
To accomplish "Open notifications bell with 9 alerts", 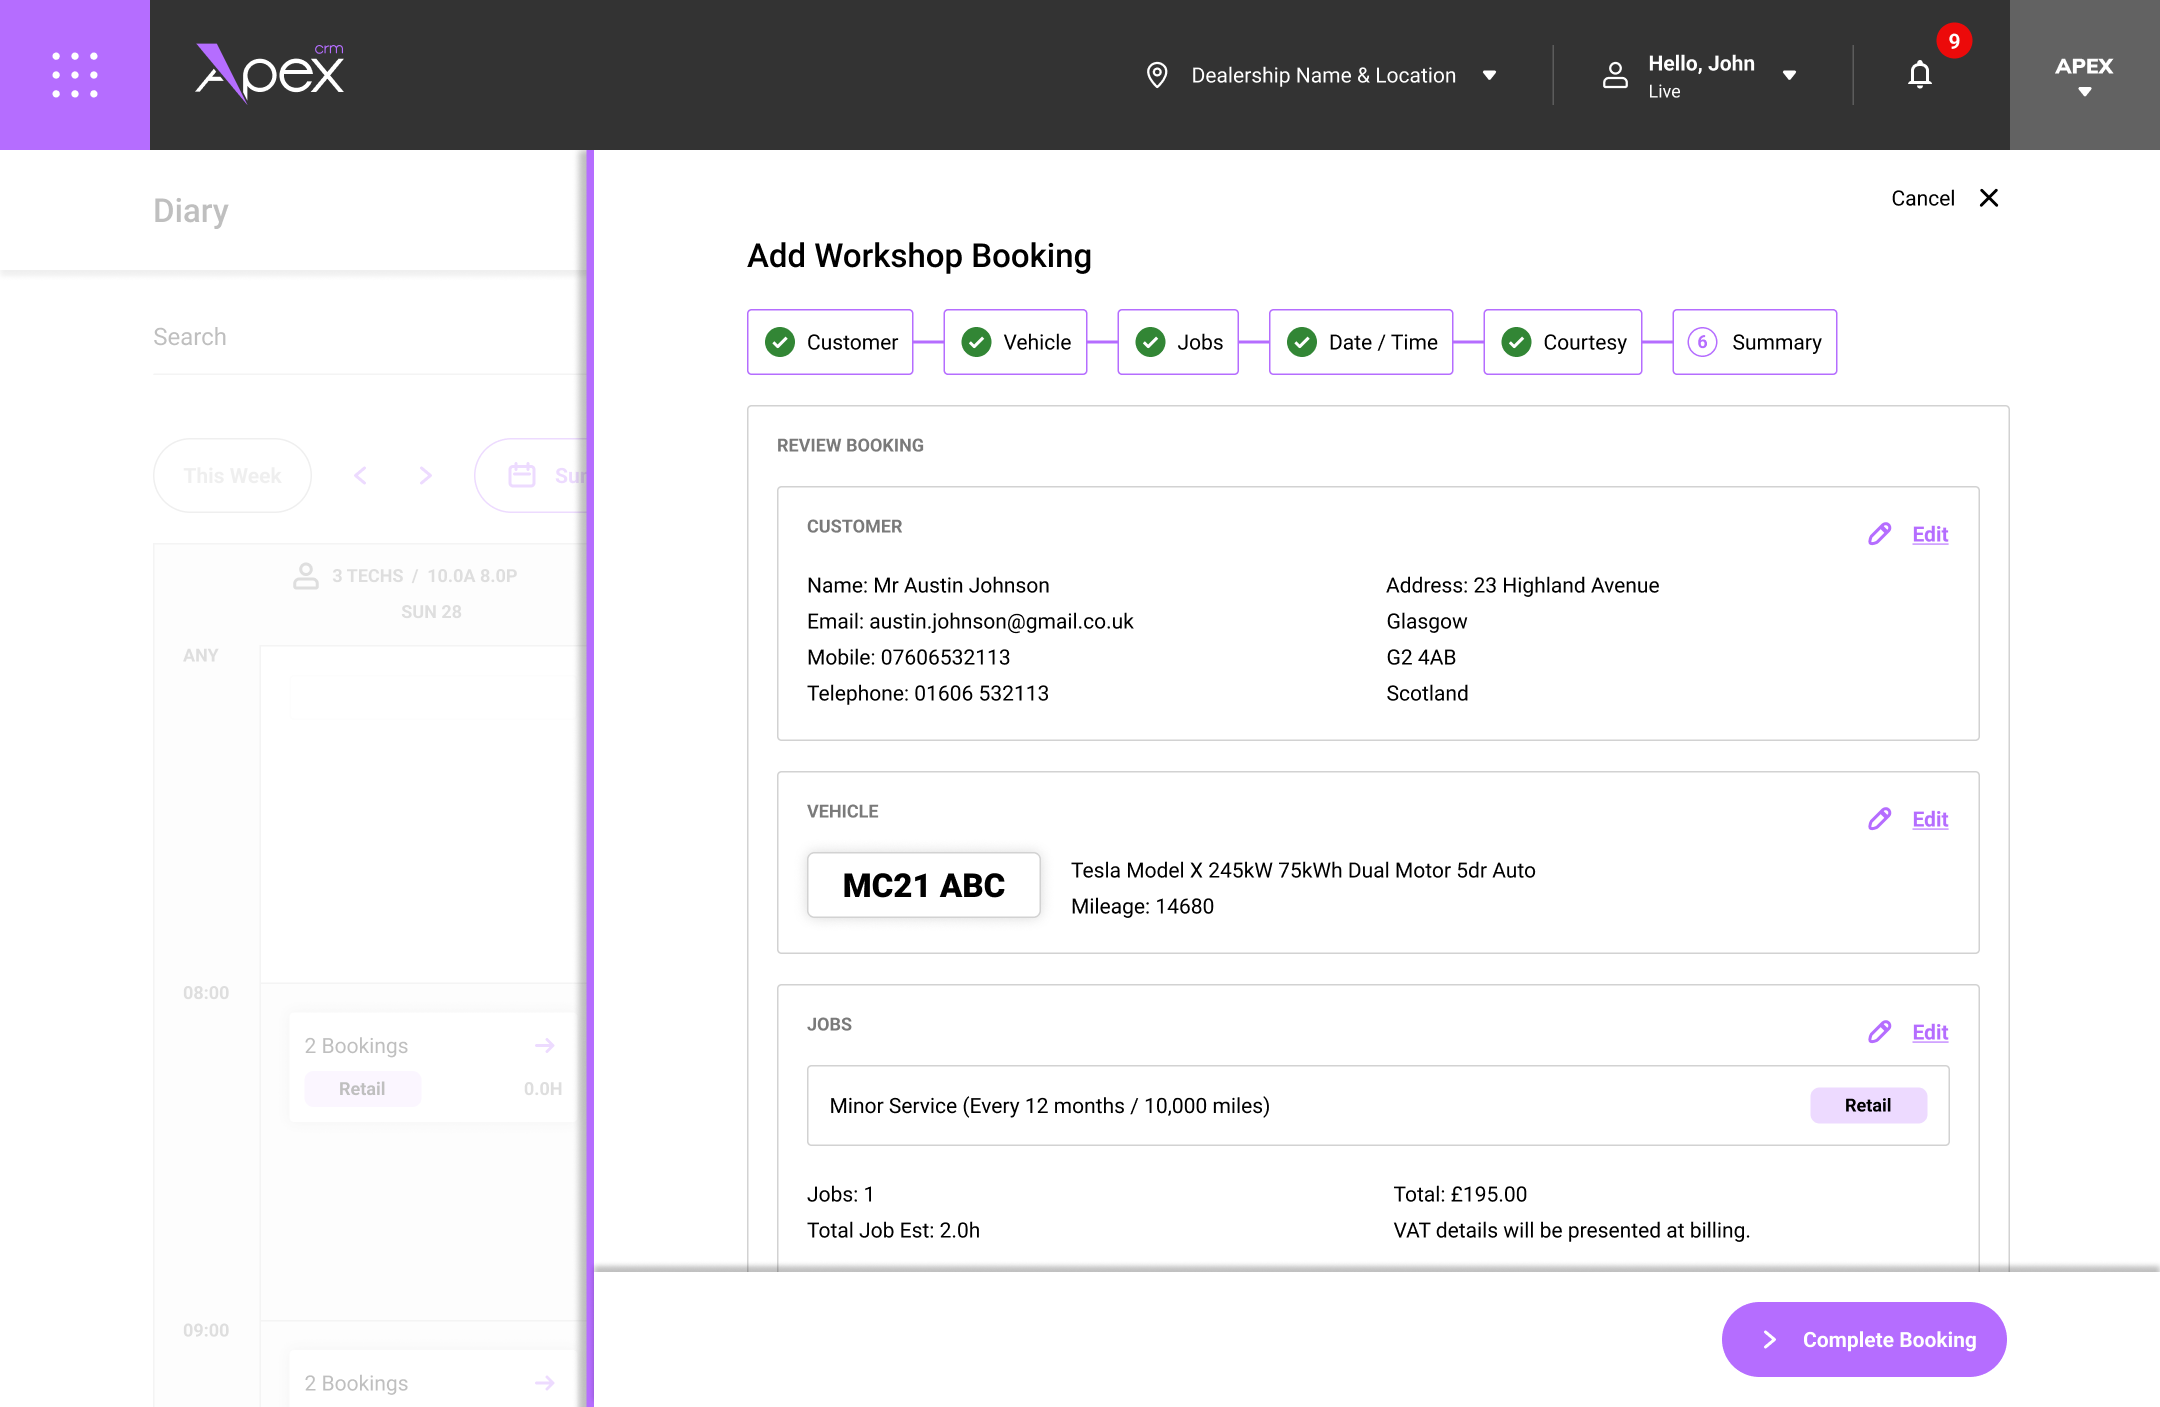I will pyautogui.click(x=1919, y=75).
